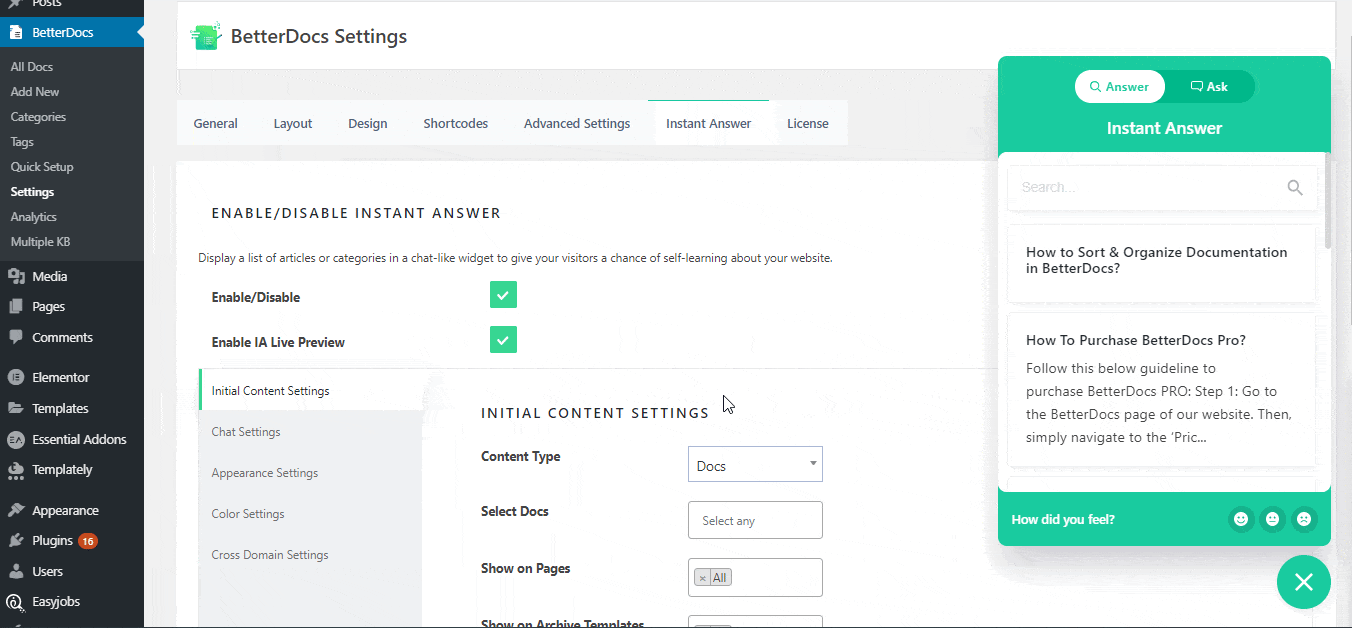Click the search magnifier icon in widget
1352x628 pixels.
pos(1295,188)
